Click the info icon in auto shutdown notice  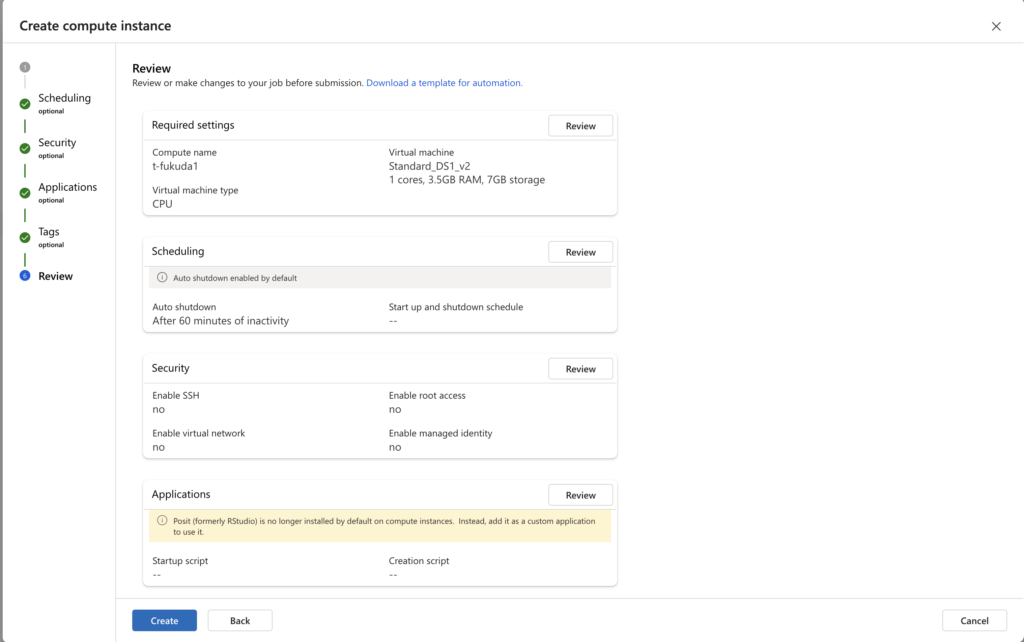click(x=163, y=278)
